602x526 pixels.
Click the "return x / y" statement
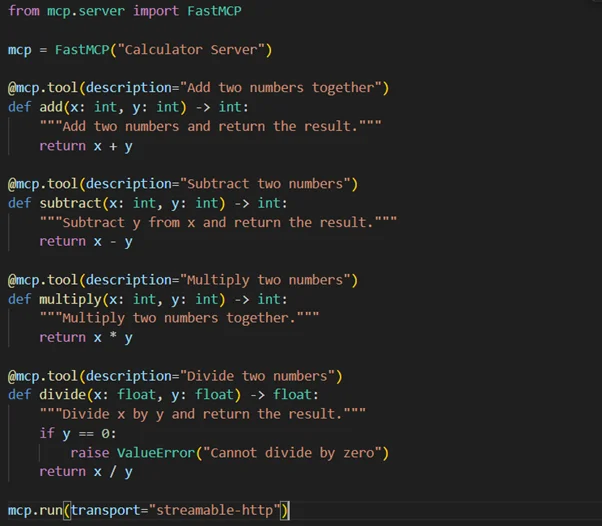[x=86, y=472]
